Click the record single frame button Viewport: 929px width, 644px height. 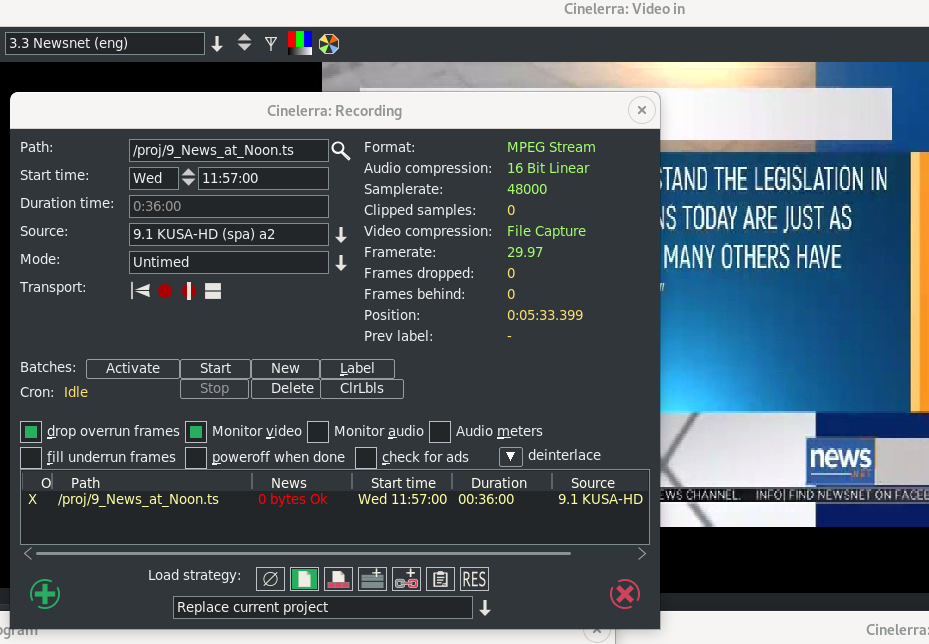click(188, 291)
